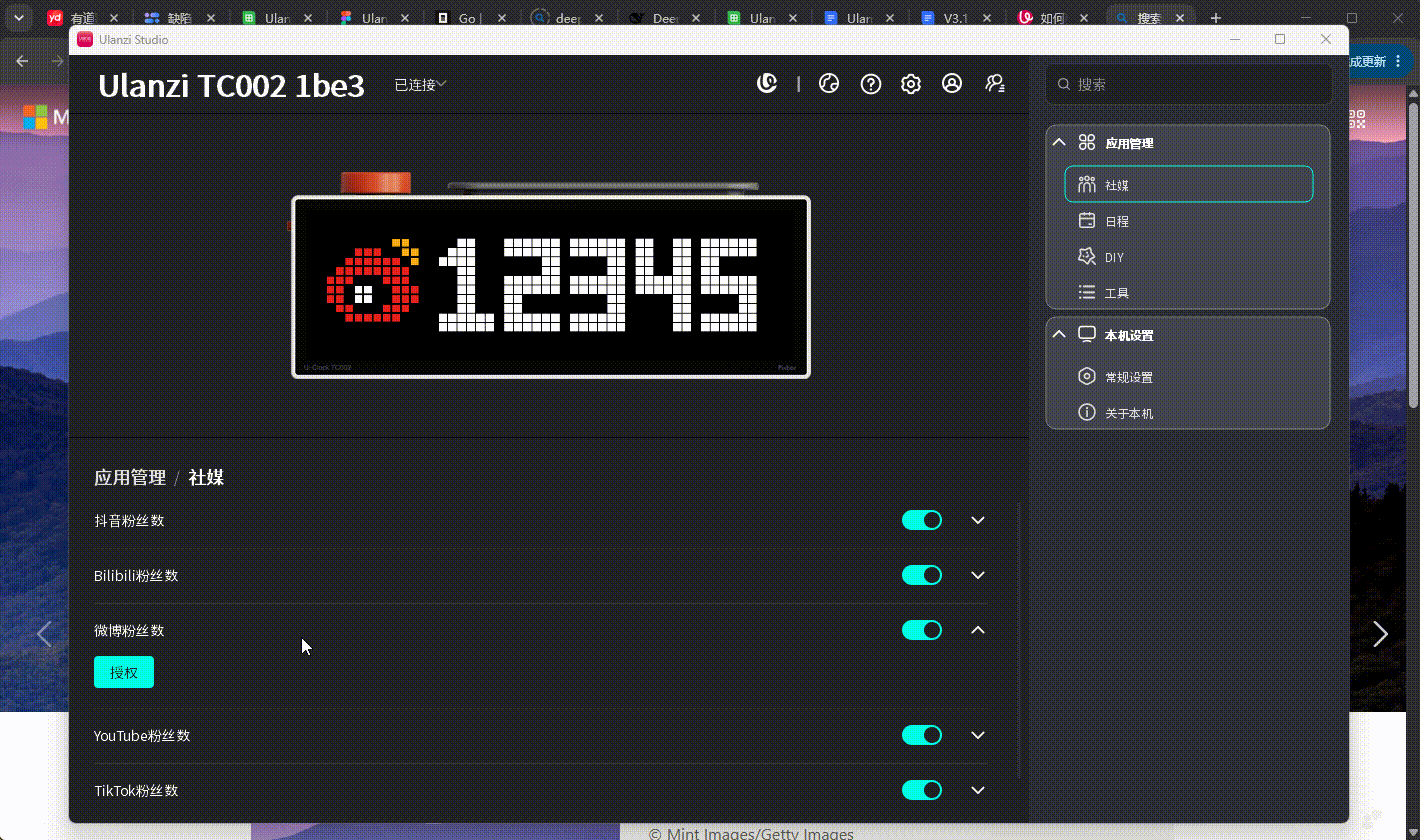1420x840 pixels.
Task: Close the 搜索 browser tab
Action: (1179, 18)
